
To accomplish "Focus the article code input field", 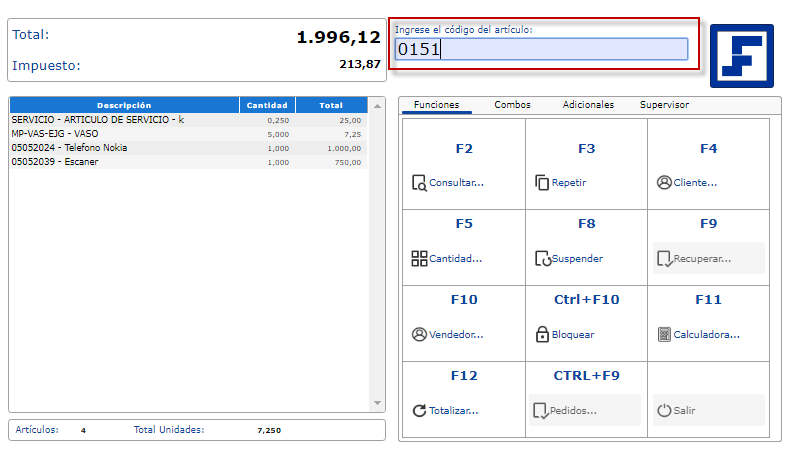I will (x=541, y=49).
